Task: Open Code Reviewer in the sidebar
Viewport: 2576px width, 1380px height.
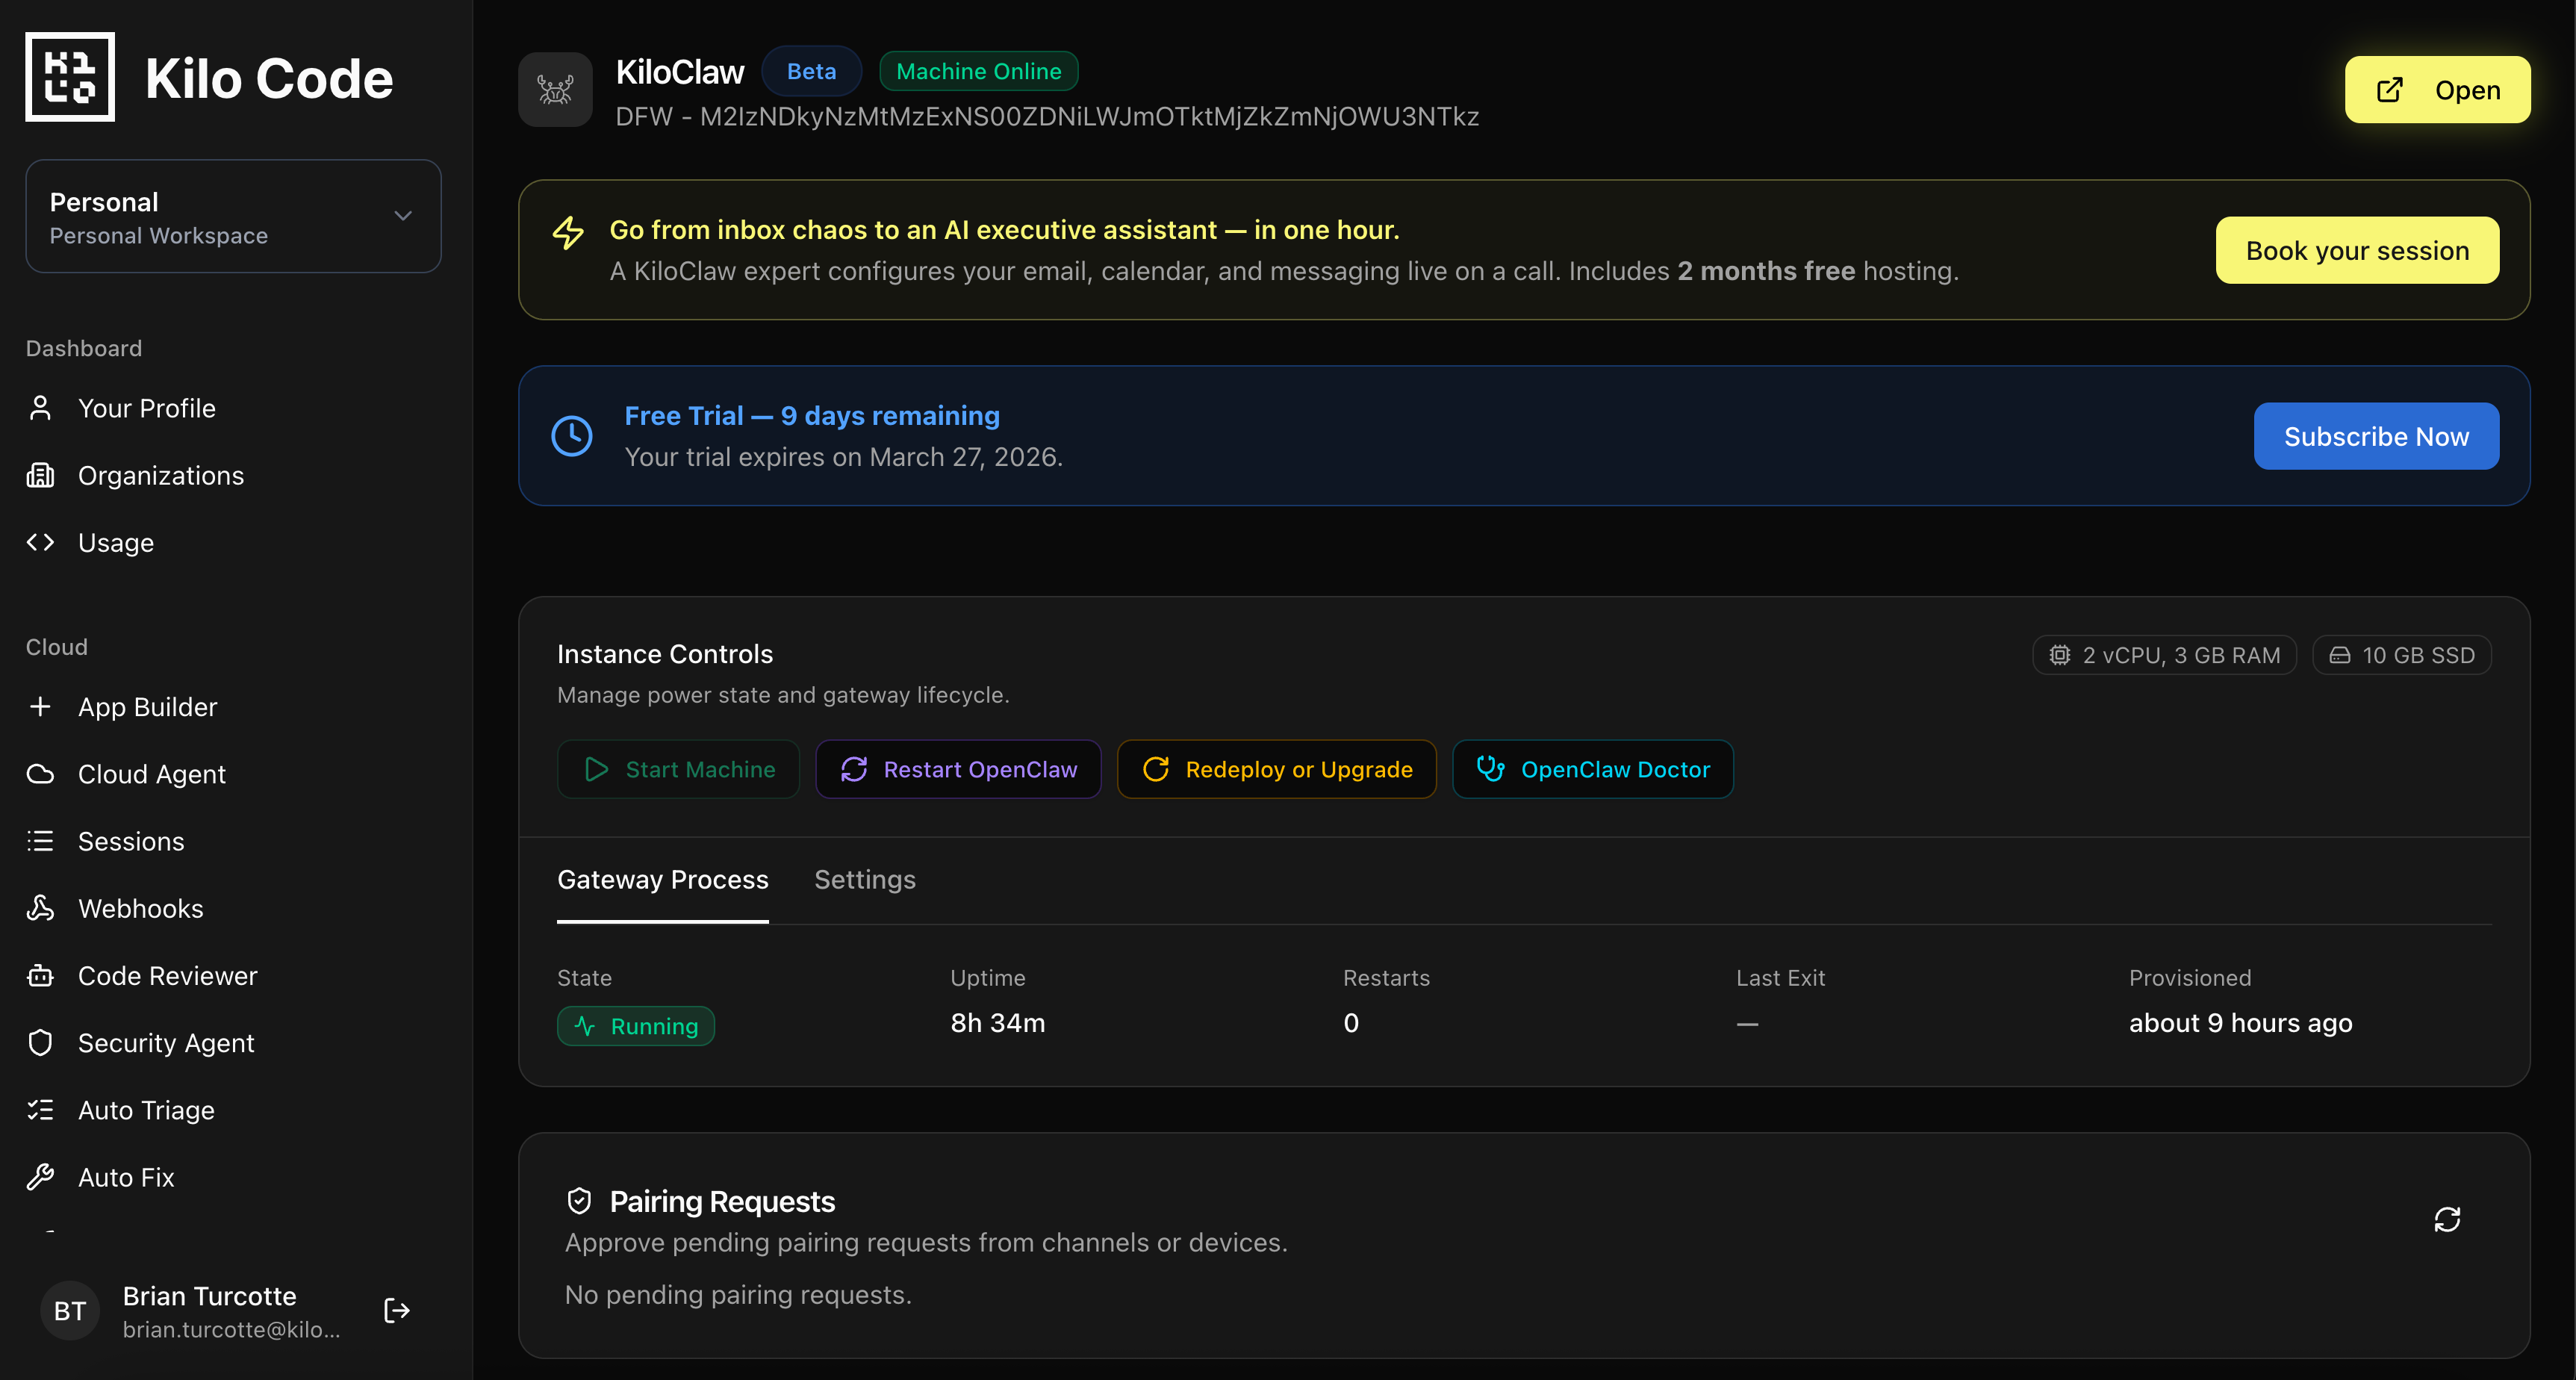Action: [x=167, y=975]
